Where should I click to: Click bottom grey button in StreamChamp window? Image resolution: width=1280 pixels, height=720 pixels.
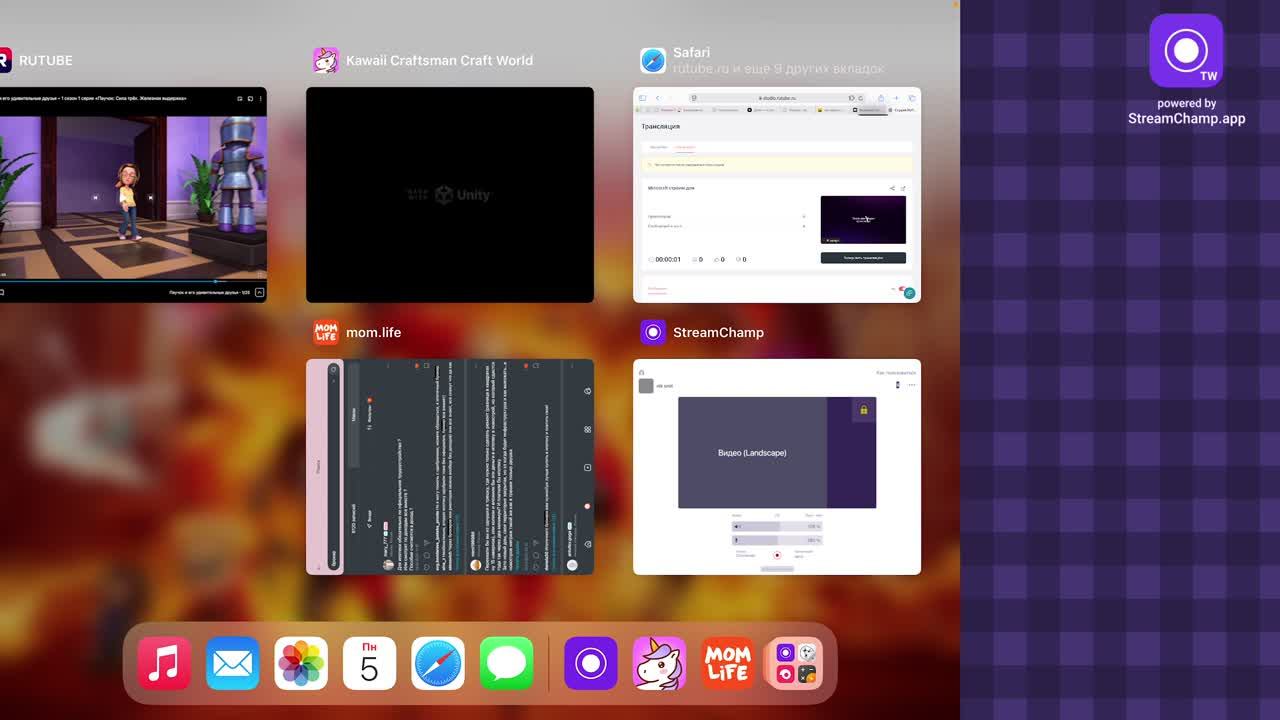click(x=777, y=569)
